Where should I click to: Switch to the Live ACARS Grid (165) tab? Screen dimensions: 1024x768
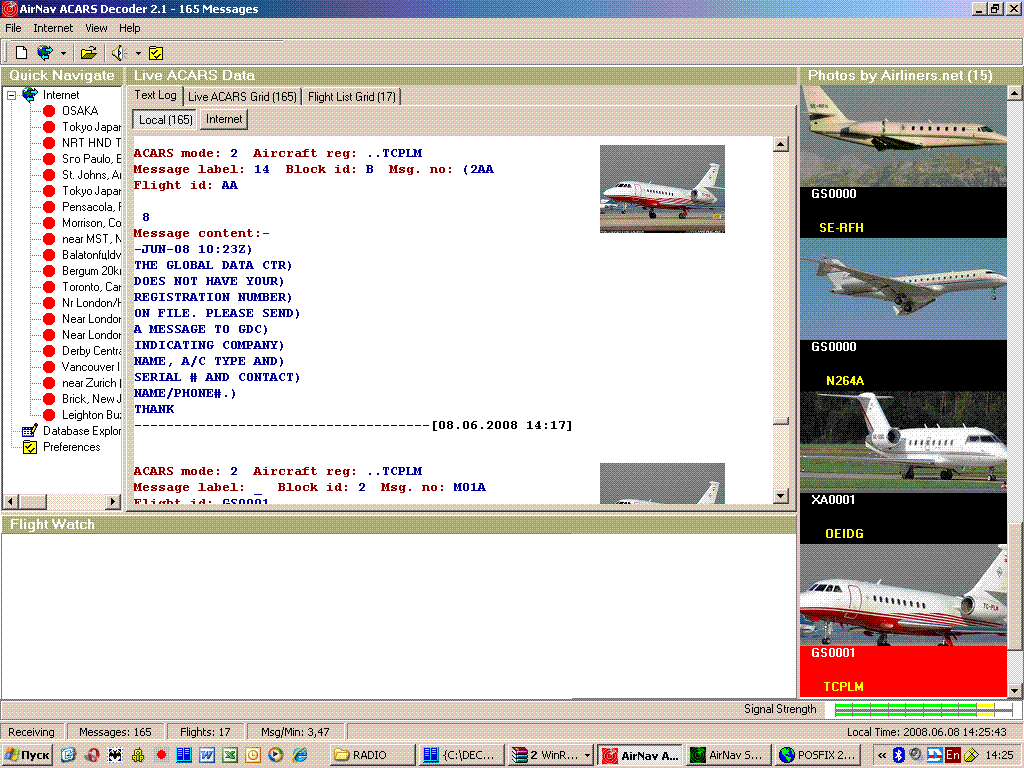click(x=242, y=97)
